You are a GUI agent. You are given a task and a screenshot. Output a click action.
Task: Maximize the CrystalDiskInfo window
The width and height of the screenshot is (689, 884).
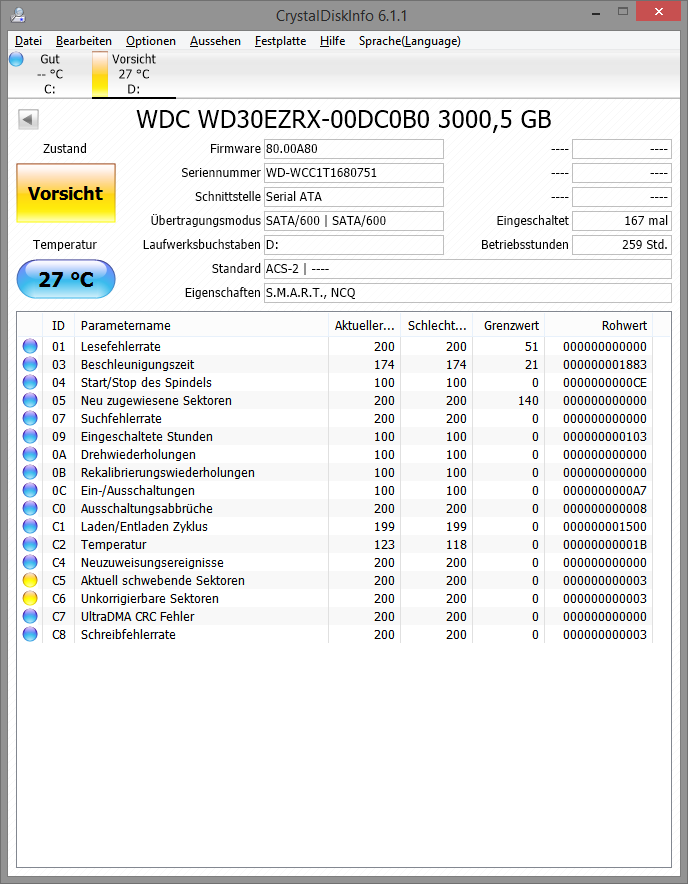622,12
